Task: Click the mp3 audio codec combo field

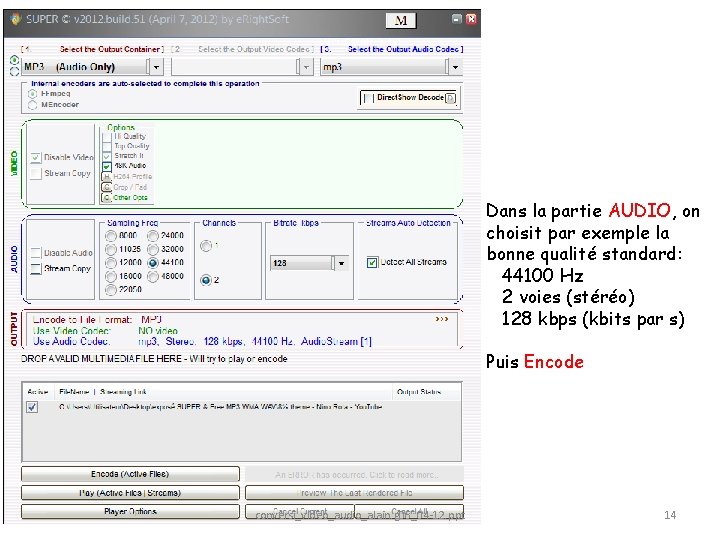Action: tap(384, 67)
